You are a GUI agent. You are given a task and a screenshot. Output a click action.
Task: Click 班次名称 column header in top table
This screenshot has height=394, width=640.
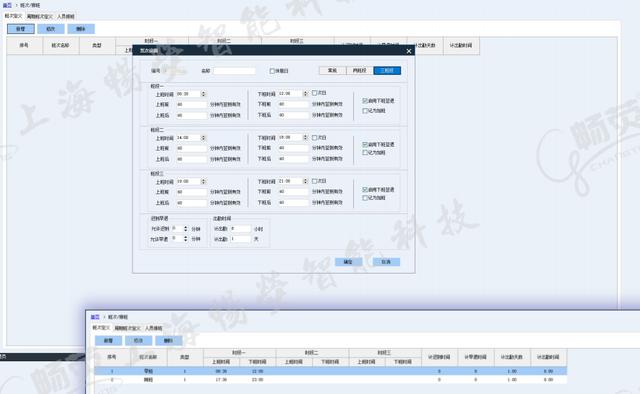point(60,45)
